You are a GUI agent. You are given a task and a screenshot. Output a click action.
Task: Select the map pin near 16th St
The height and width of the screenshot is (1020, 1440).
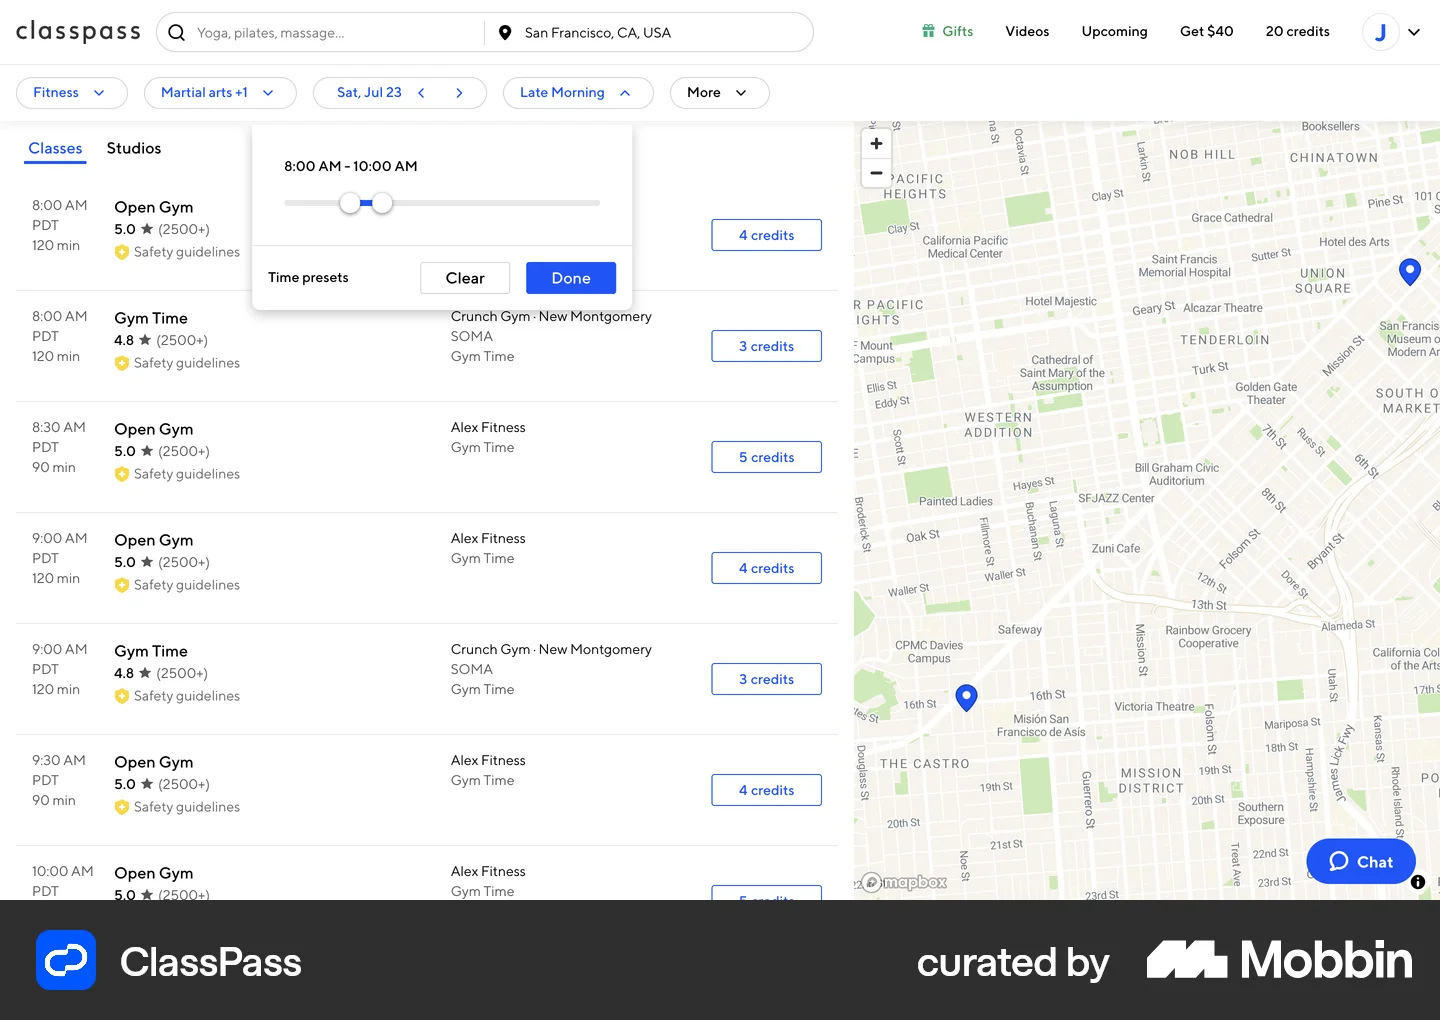click(966, 697)
